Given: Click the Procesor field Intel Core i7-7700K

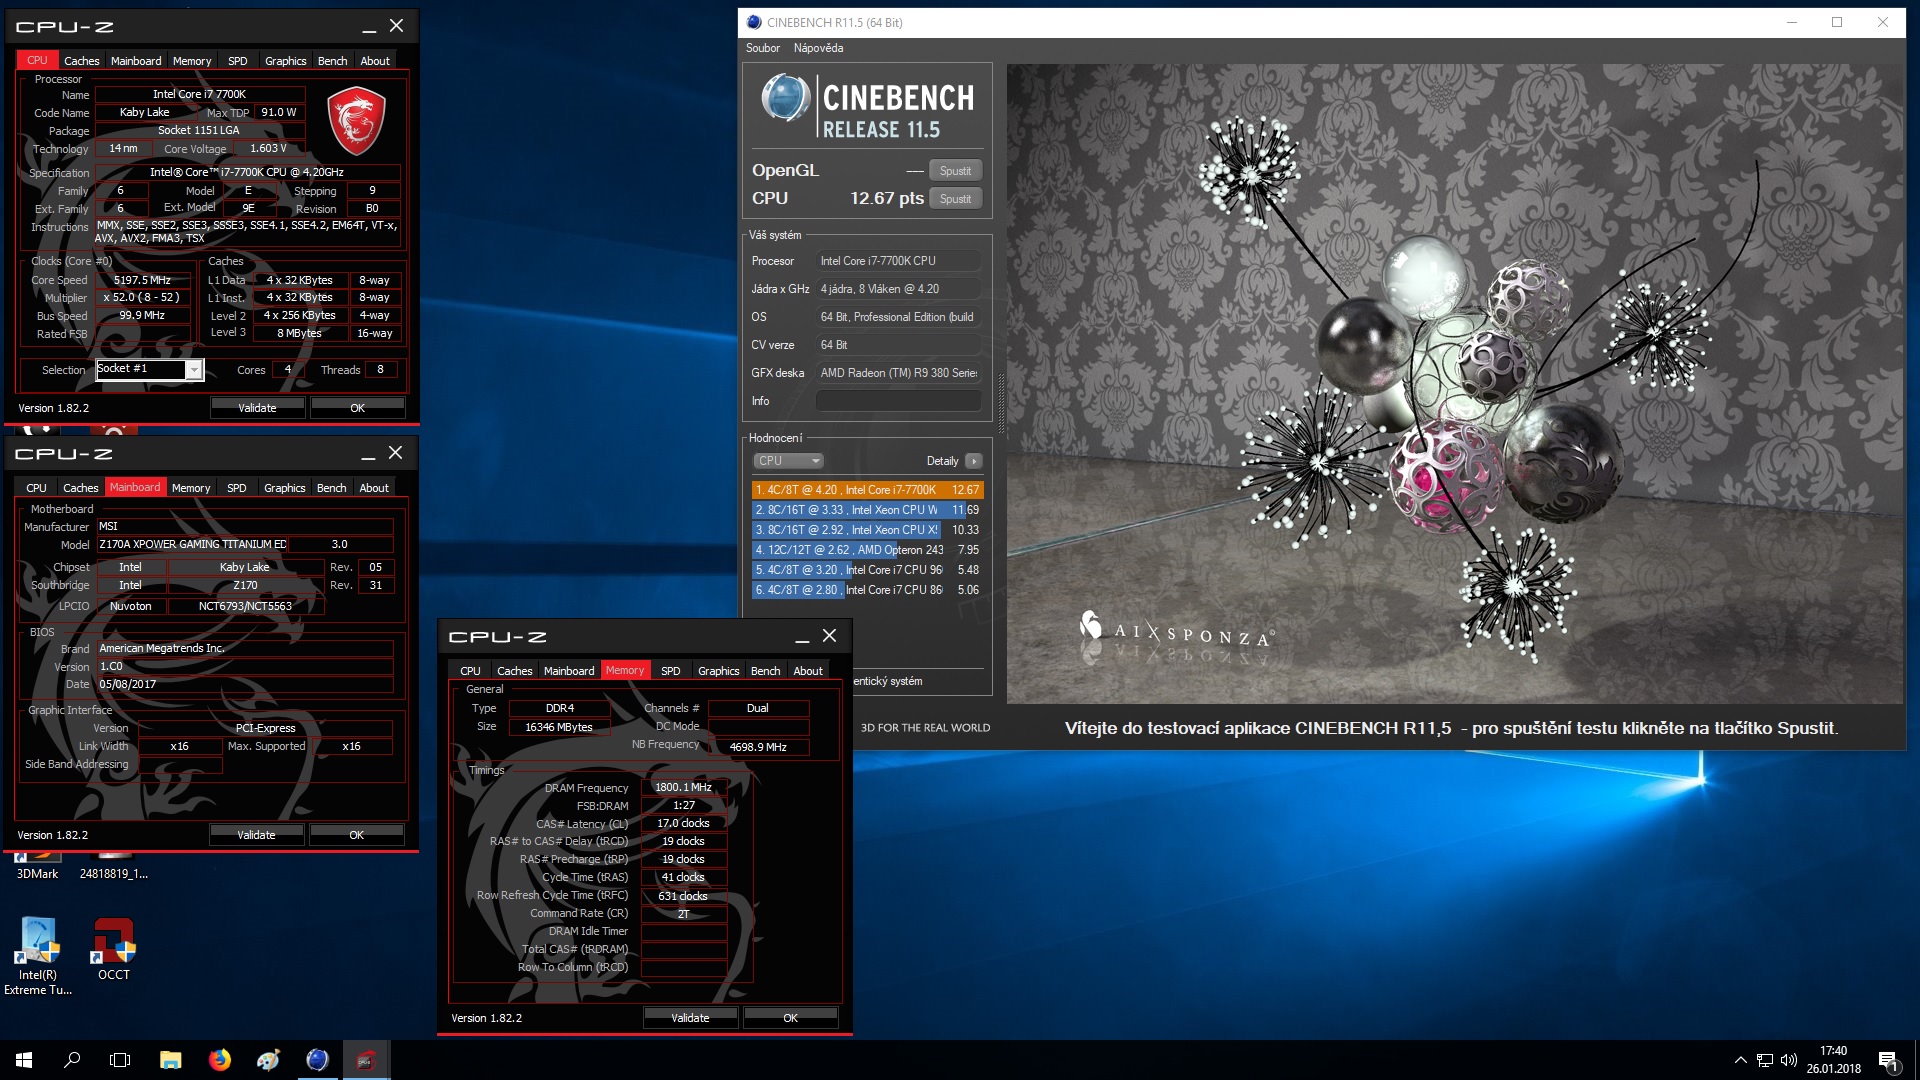Looking at the screenshot, I should click(898, 261).
